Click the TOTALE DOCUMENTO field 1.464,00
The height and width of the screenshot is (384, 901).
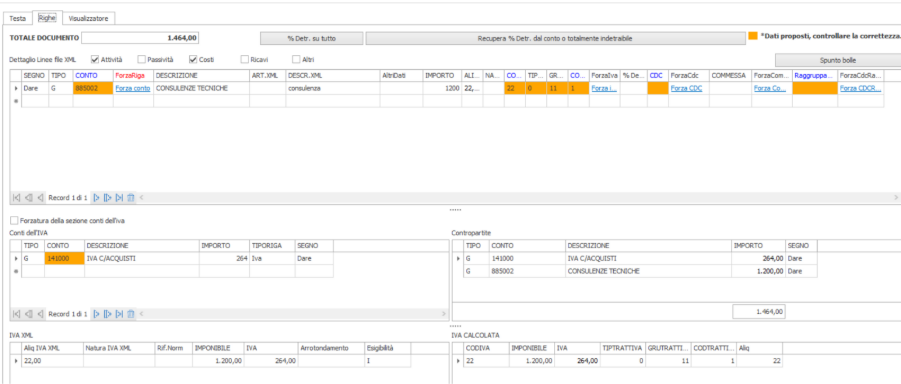point(141,38)
